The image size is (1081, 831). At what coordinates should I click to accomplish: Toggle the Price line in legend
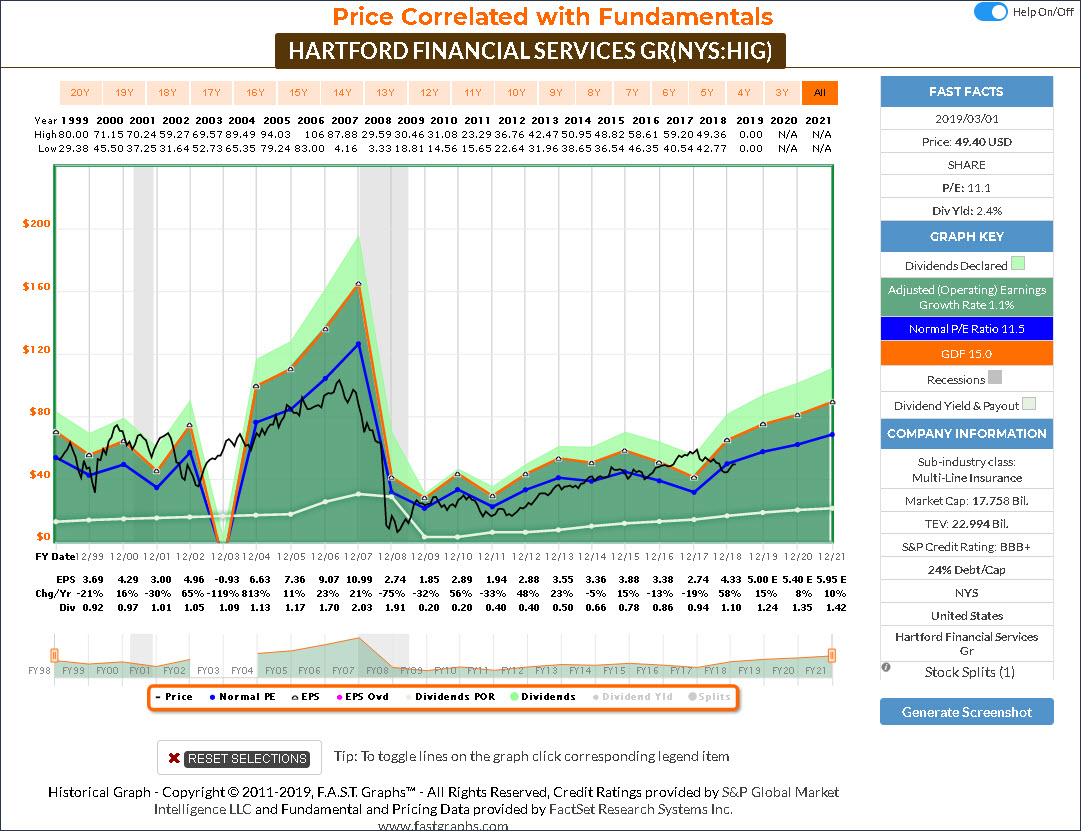coord(175,697)
